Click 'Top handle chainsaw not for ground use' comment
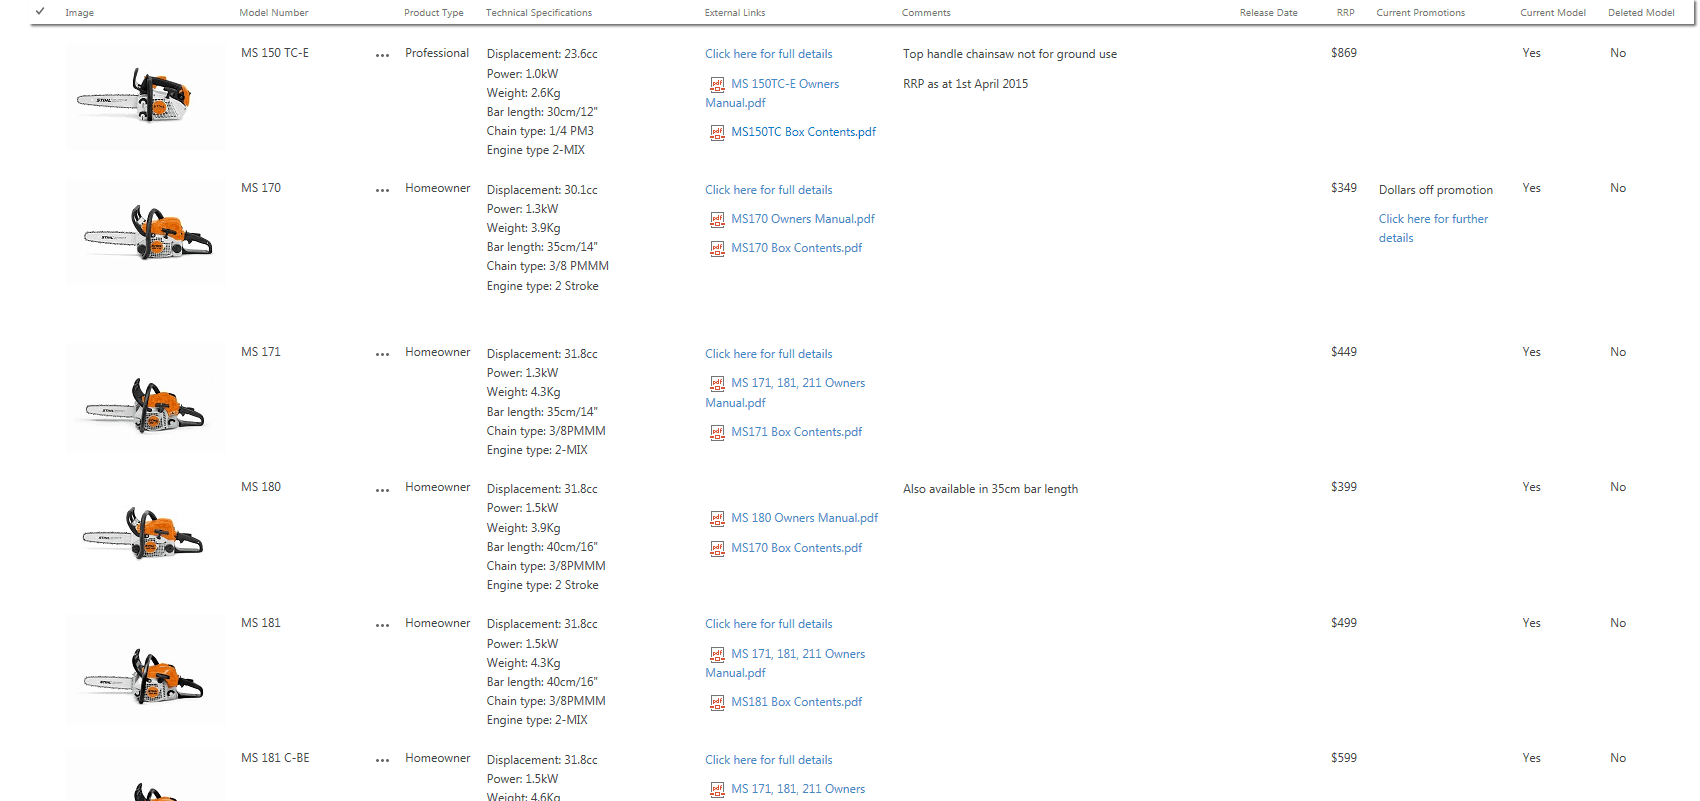The height and width of the screenshot is (801, 1700). tap(1010, 54)
